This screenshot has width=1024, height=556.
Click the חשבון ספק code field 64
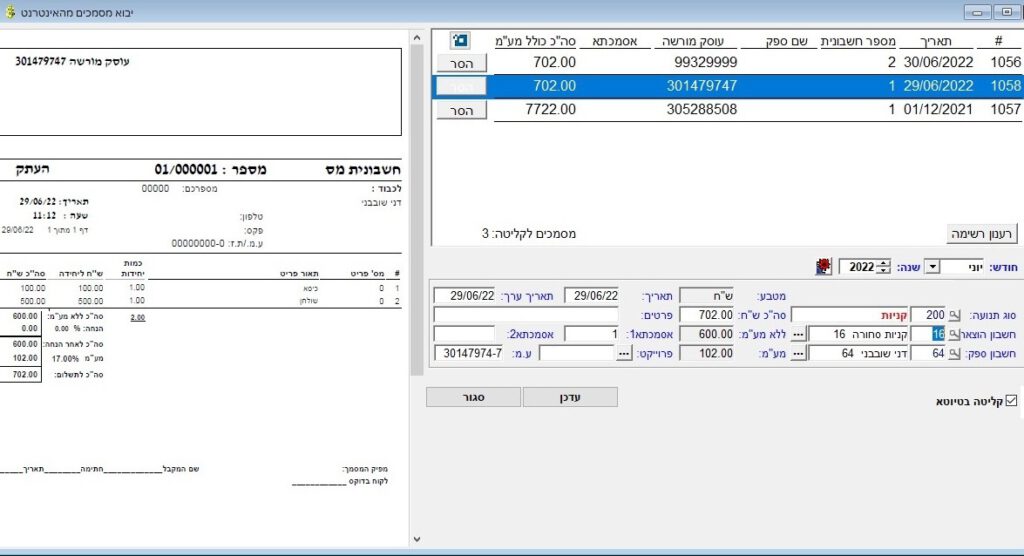tap(928, 353)
